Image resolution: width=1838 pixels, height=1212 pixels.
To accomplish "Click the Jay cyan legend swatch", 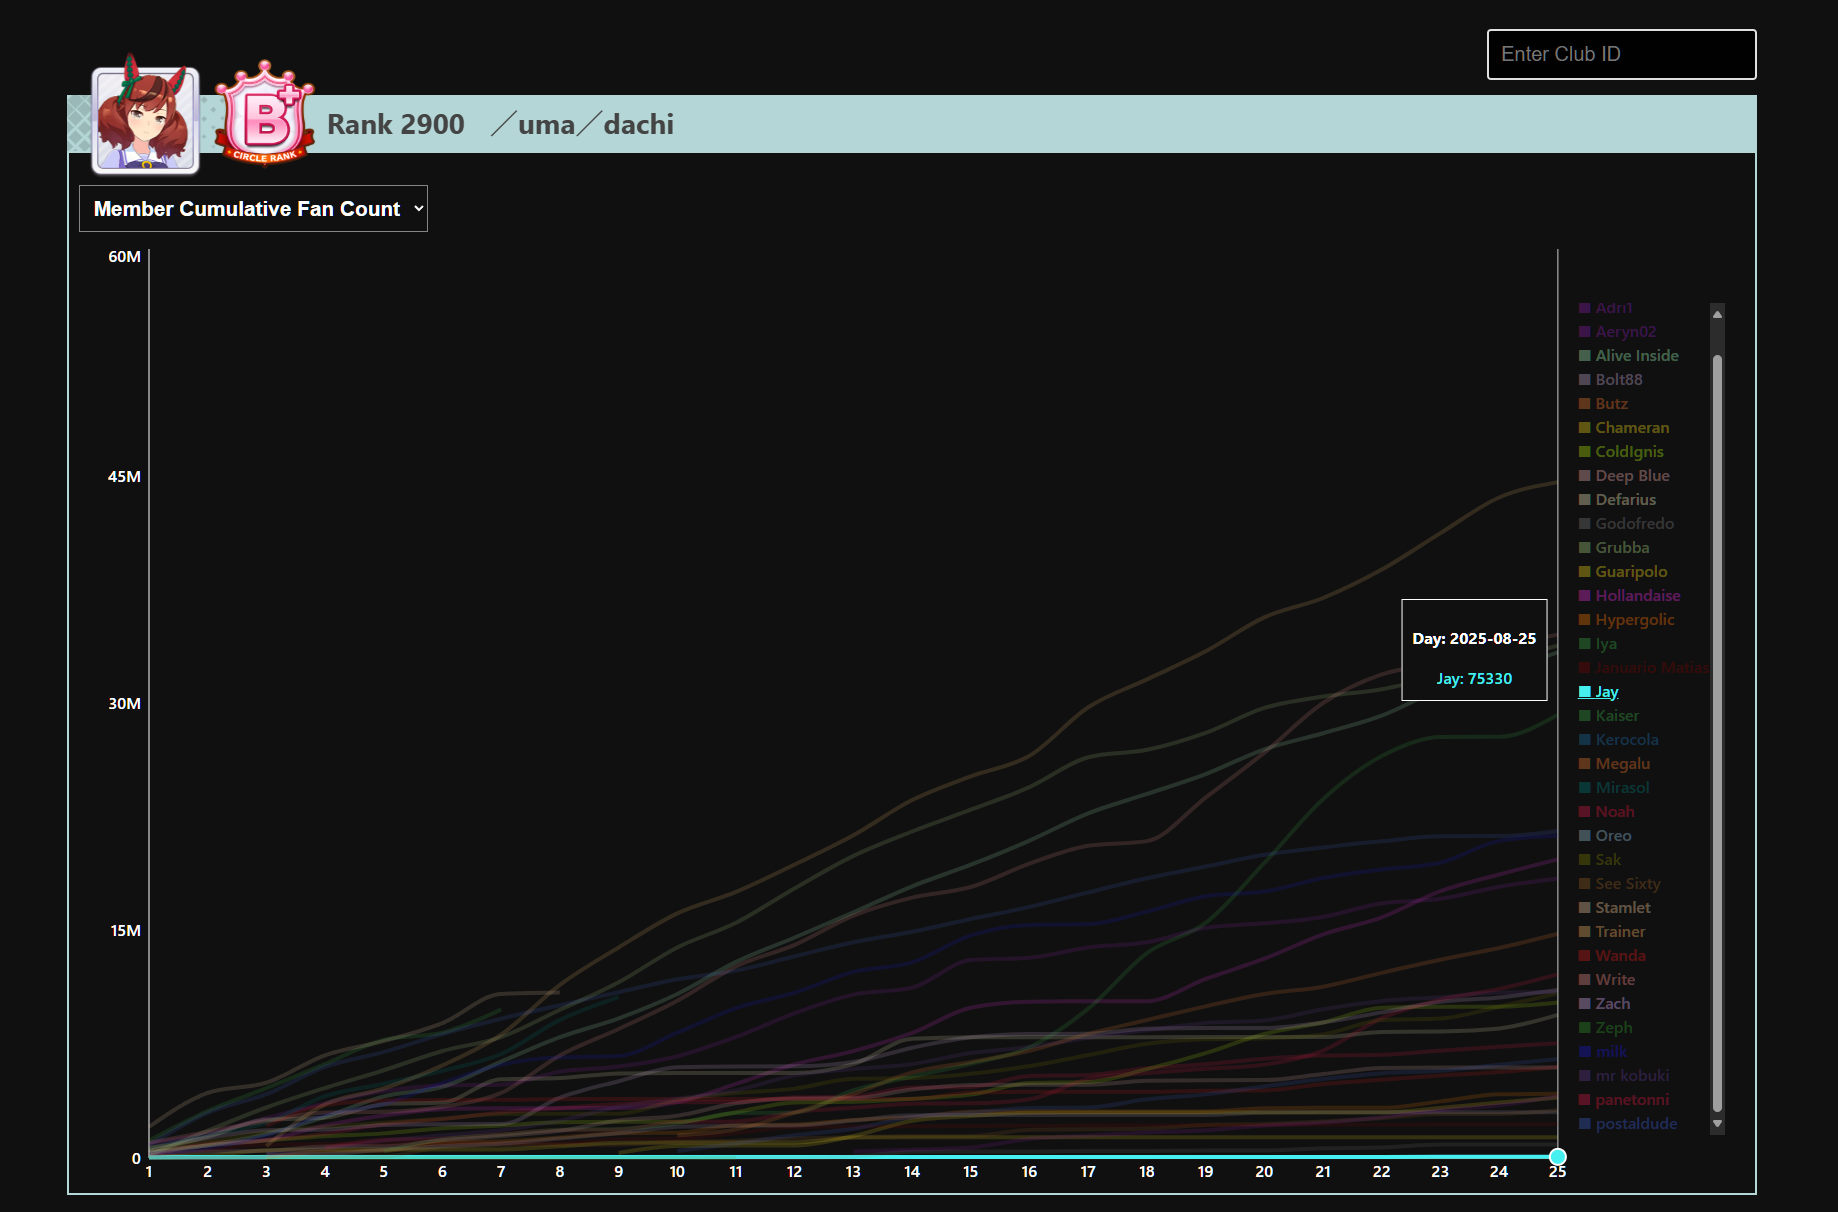I will click(1584, 692).
